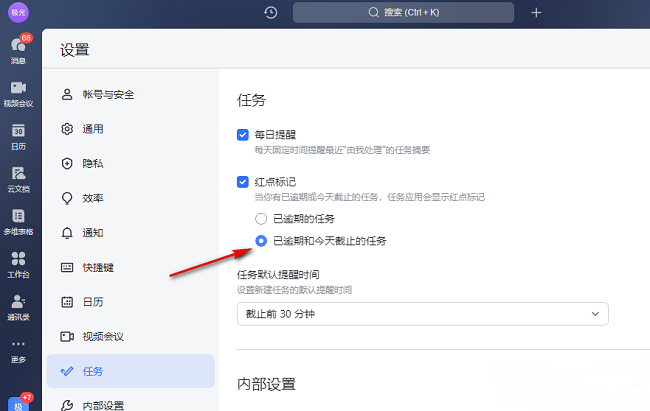Viewport: 650px width, 411px height.
Task: Go to 日历 settings section
Action: click(x=131, y=302)
